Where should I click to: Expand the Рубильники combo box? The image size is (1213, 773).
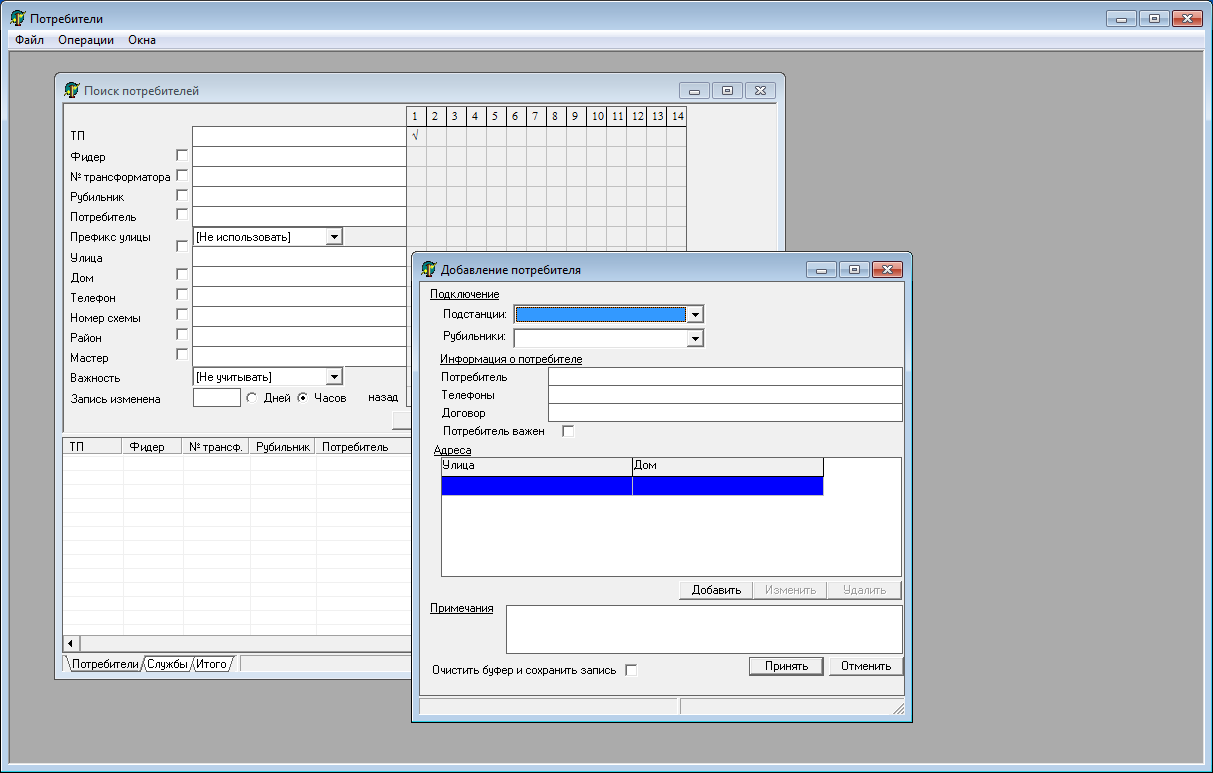tap(695, 338)
